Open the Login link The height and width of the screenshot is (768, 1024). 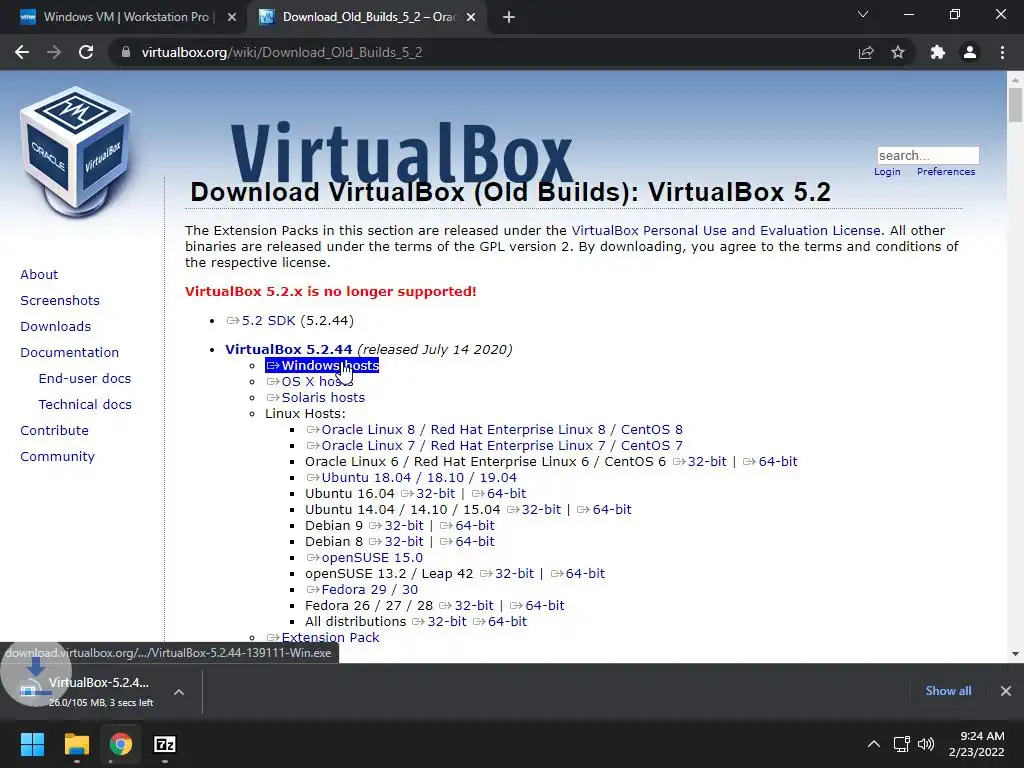click(887, 172)
